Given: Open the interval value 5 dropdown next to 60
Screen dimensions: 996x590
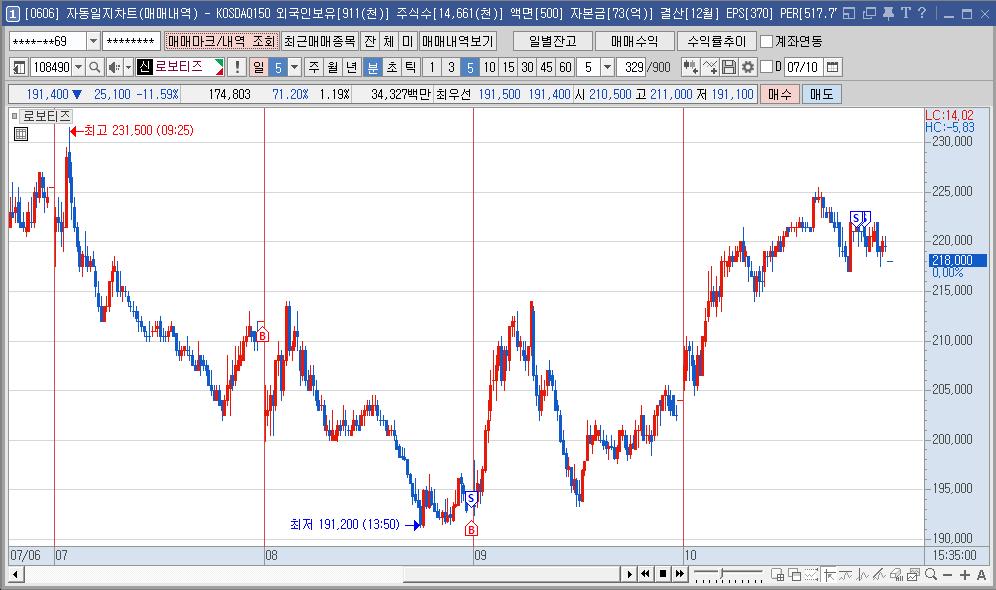Looking at the screenshot, I should pos(607,67).
